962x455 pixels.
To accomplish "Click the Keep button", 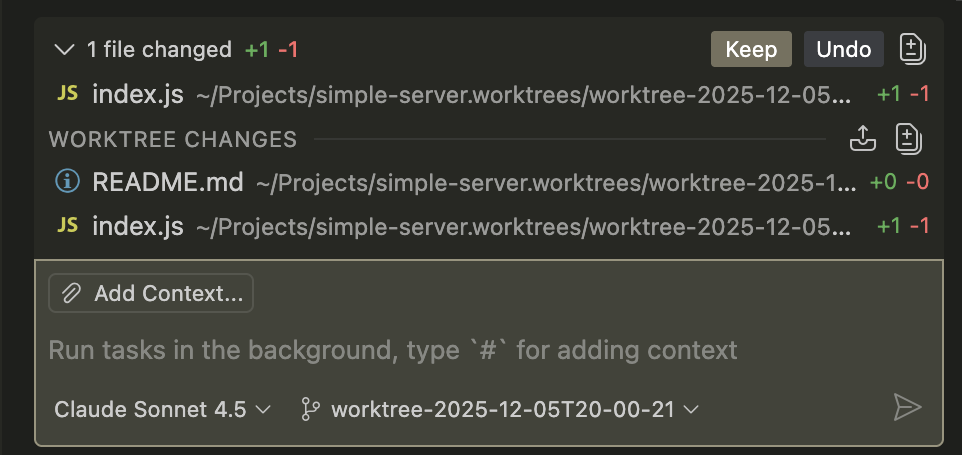I will (x=751, y=49).
